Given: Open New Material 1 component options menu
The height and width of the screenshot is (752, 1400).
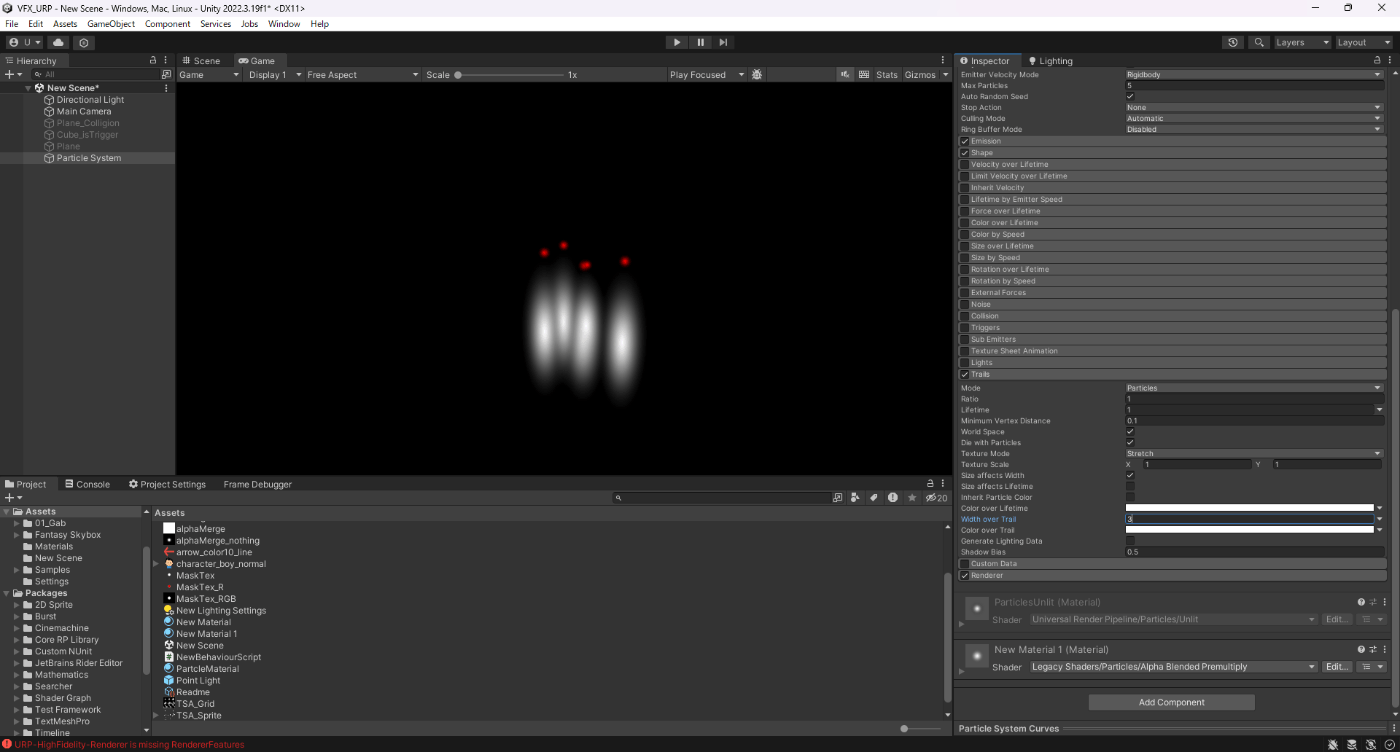Looking at the screenshot, I should (1385, 650).
